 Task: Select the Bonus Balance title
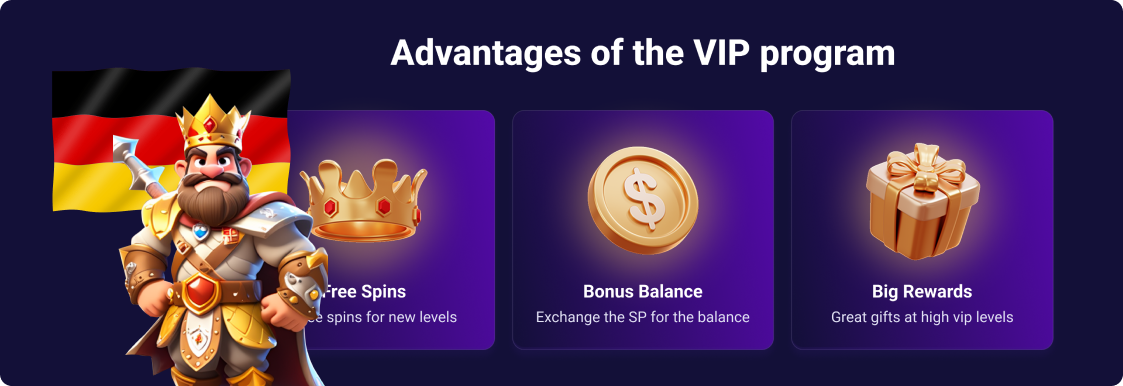coord(642,291)
